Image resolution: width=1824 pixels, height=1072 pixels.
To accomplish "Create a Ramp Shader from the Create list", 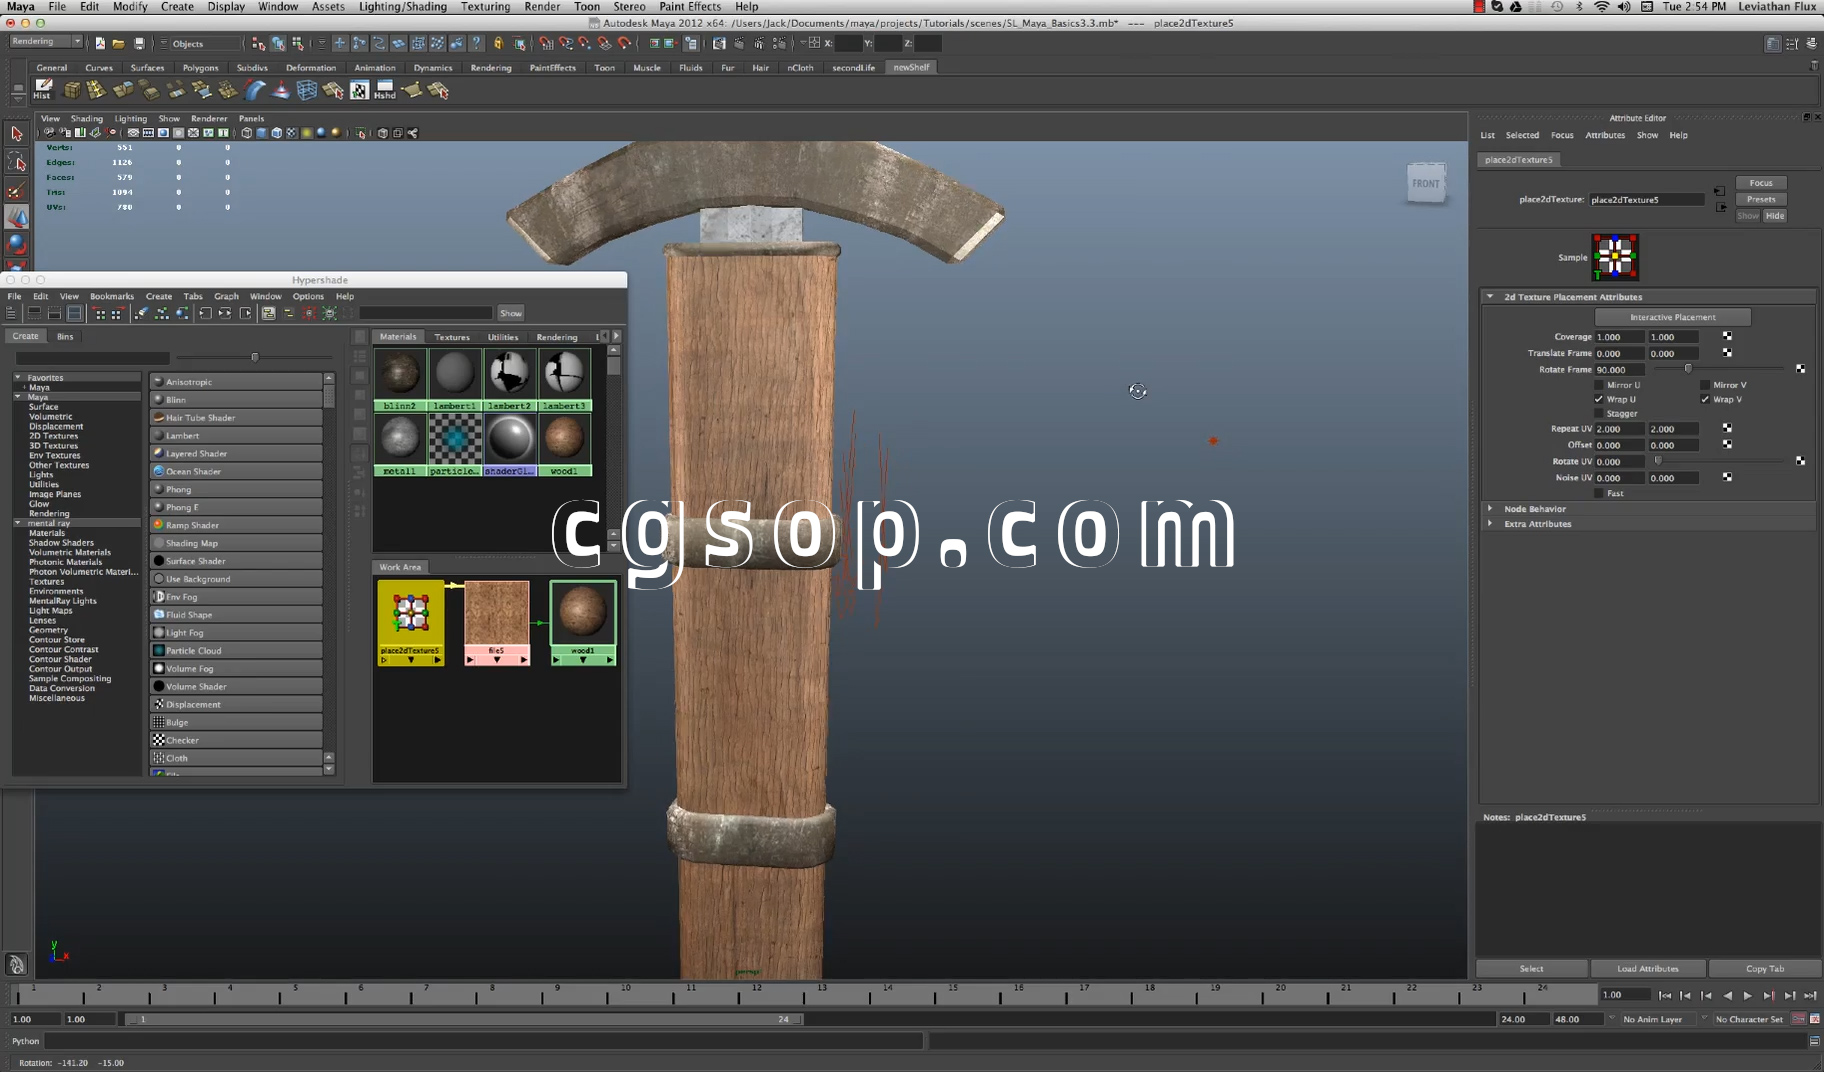I will [x=237, y=525].
